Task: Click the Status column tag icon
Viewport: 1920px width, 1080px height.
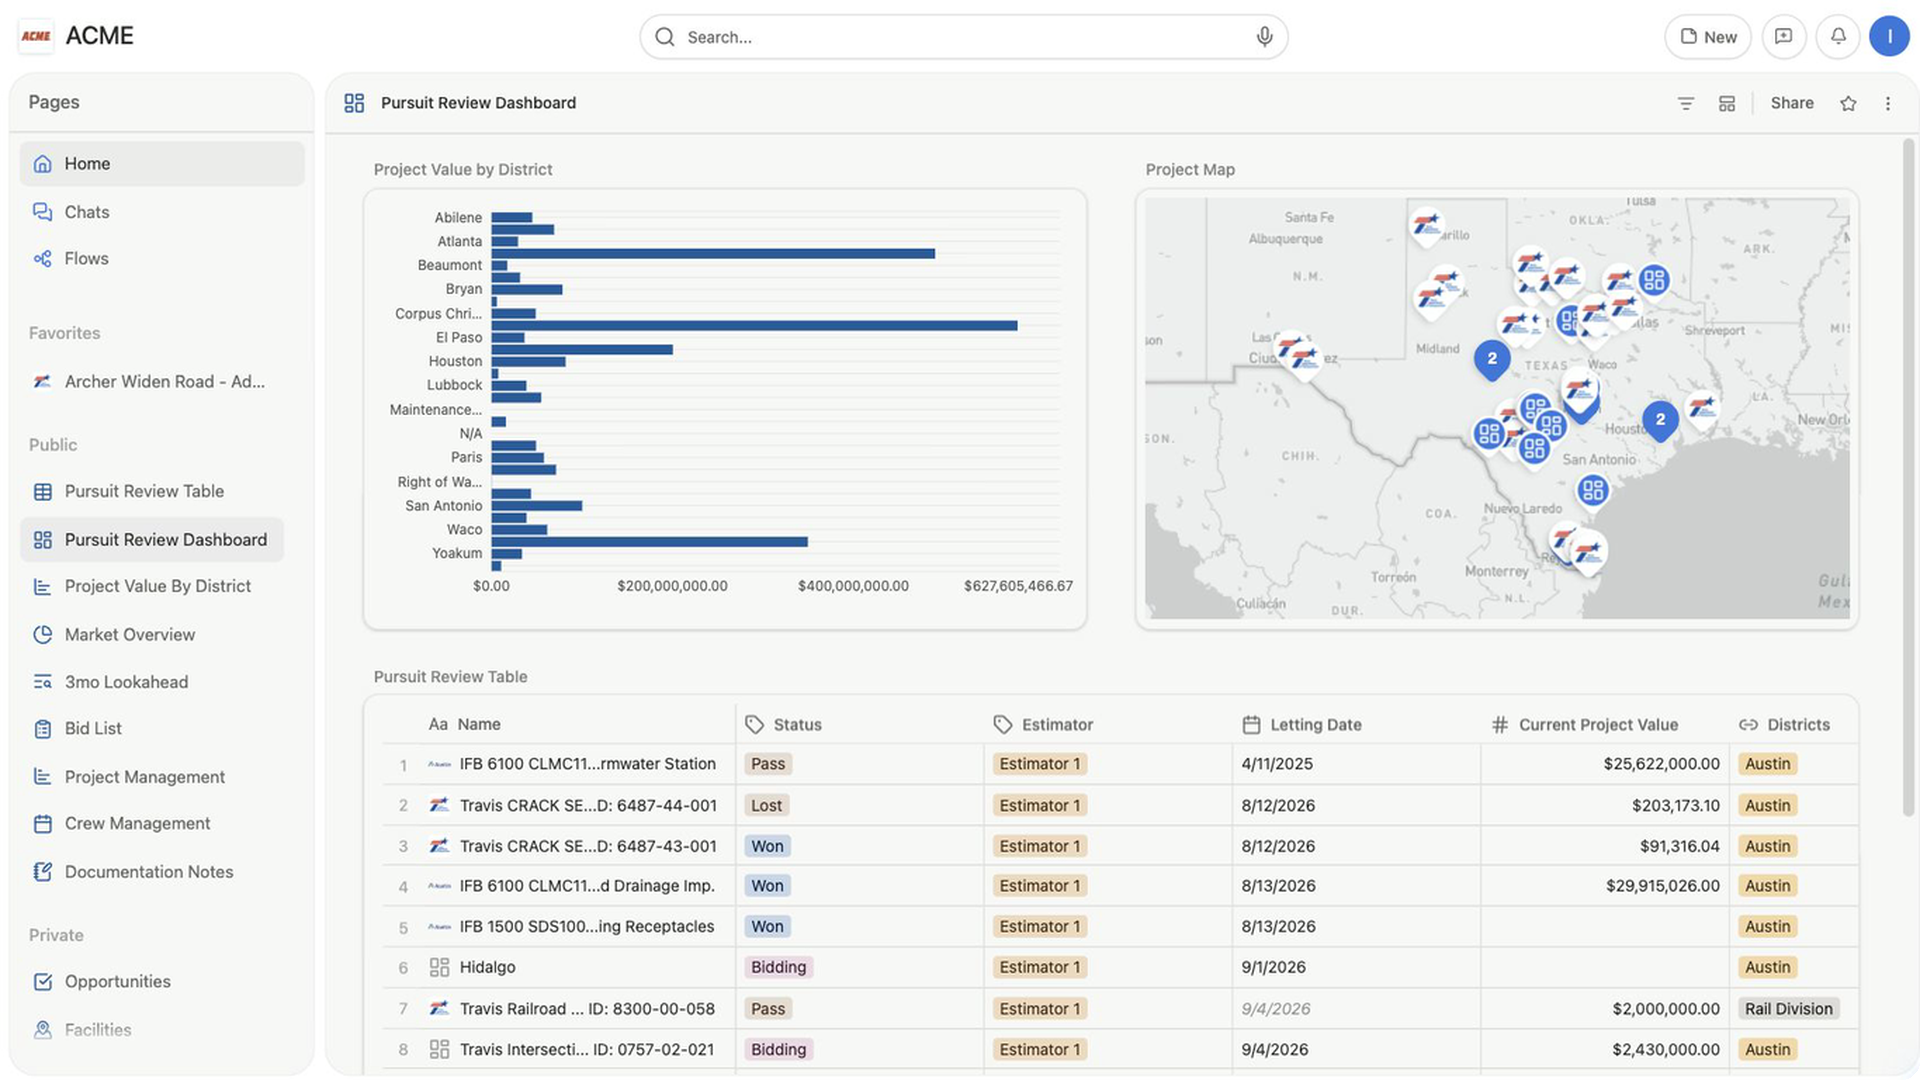Action: pyautogui.click(x=755, y=724)
